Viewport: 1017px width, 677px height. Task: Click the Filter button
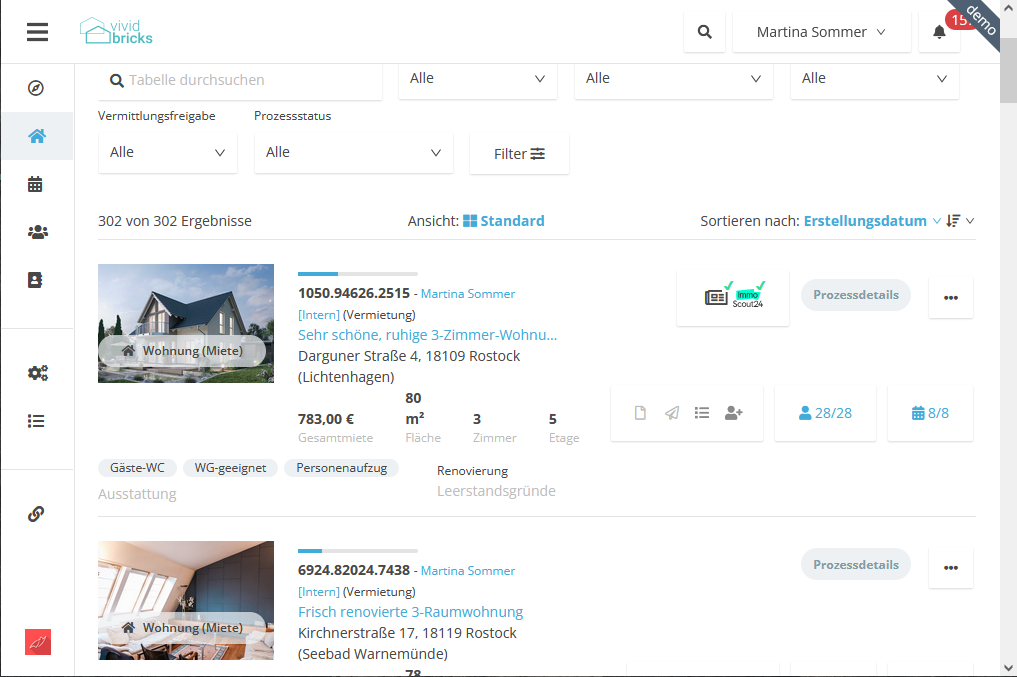(519, 154)
